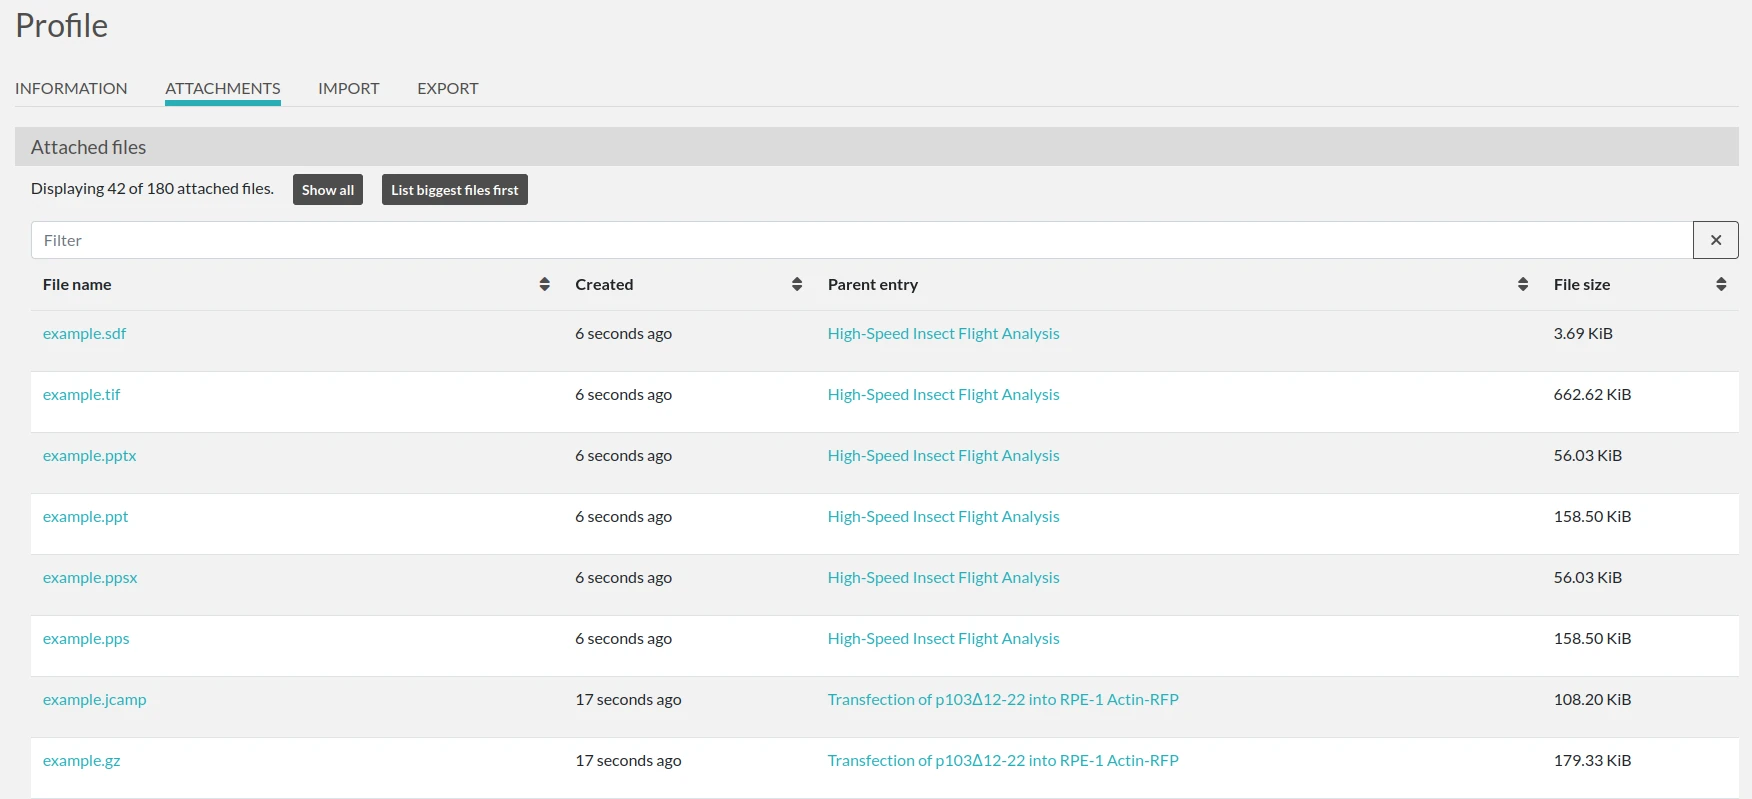
Task: Focus the Filter text field
Action: pyautogui.click(x=860, y=240)
